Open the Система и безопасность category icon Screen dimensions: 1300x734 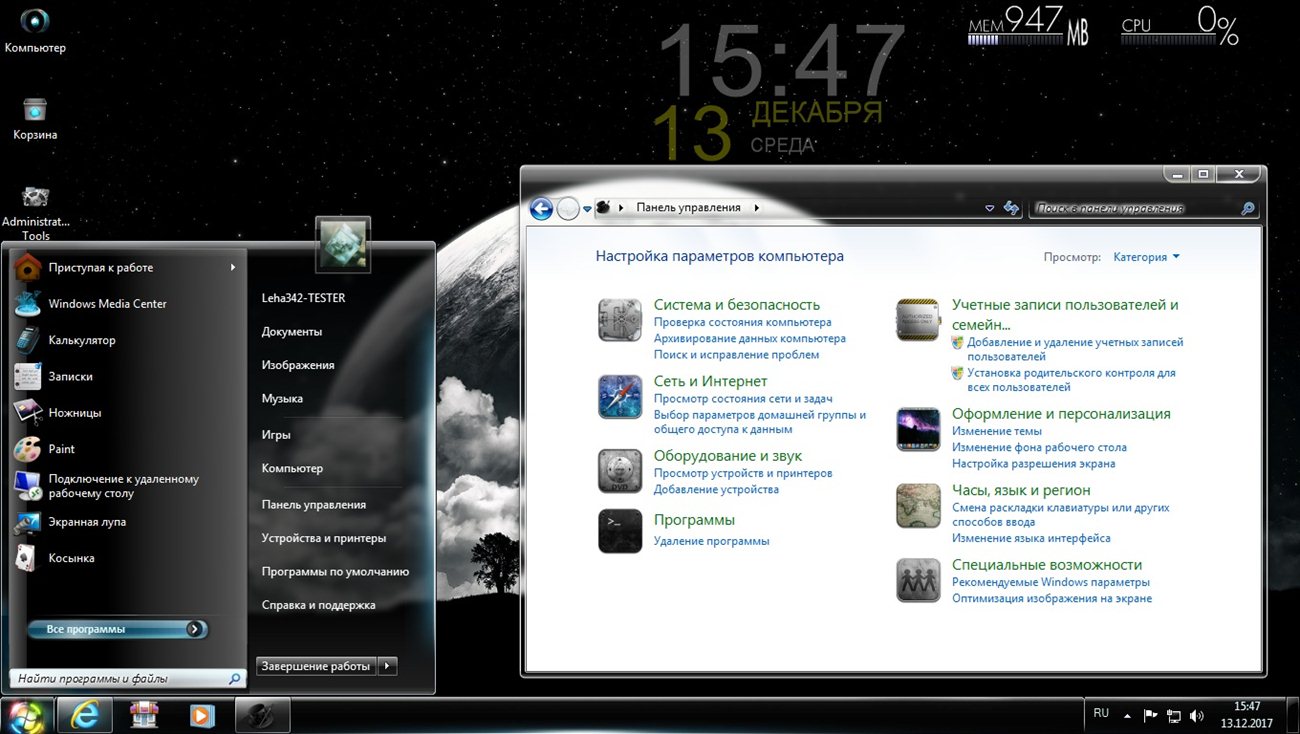click(619, 320)
